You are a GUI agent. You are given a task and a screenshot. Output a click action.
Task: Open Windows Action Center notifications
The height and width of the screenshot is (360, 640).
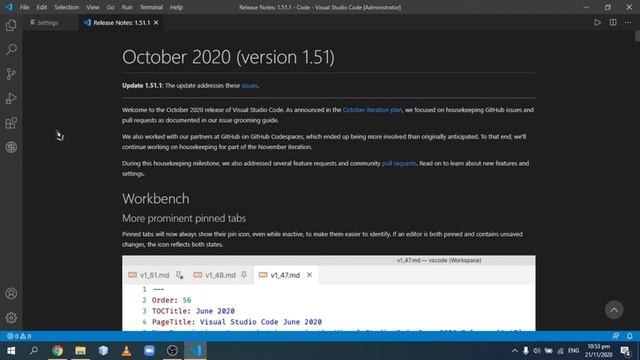point(626,351)
